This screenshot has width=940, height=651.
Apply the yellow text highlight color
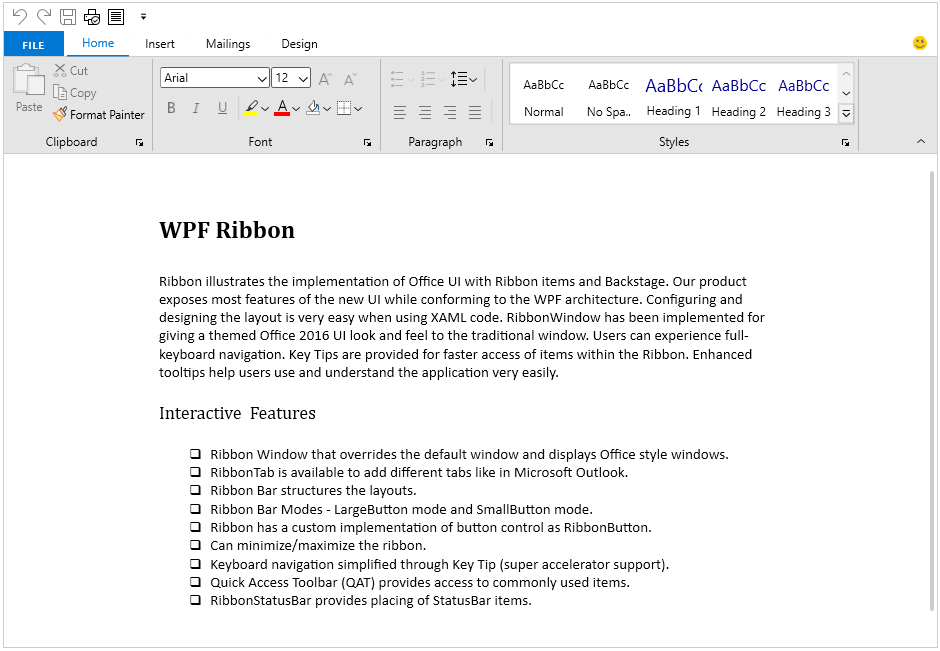click(251, 108)
